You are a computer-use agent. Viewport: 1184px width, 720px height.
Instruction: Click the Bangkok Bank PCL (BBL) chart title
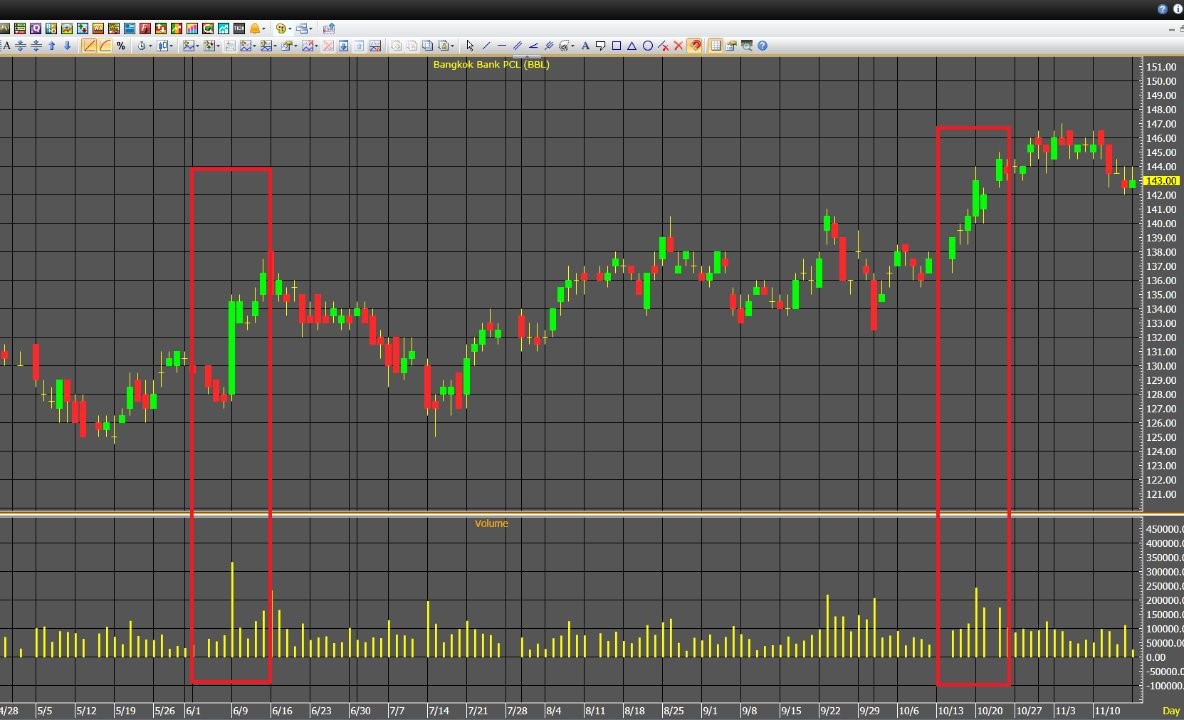pyautogui.click(x=491, y=65)
